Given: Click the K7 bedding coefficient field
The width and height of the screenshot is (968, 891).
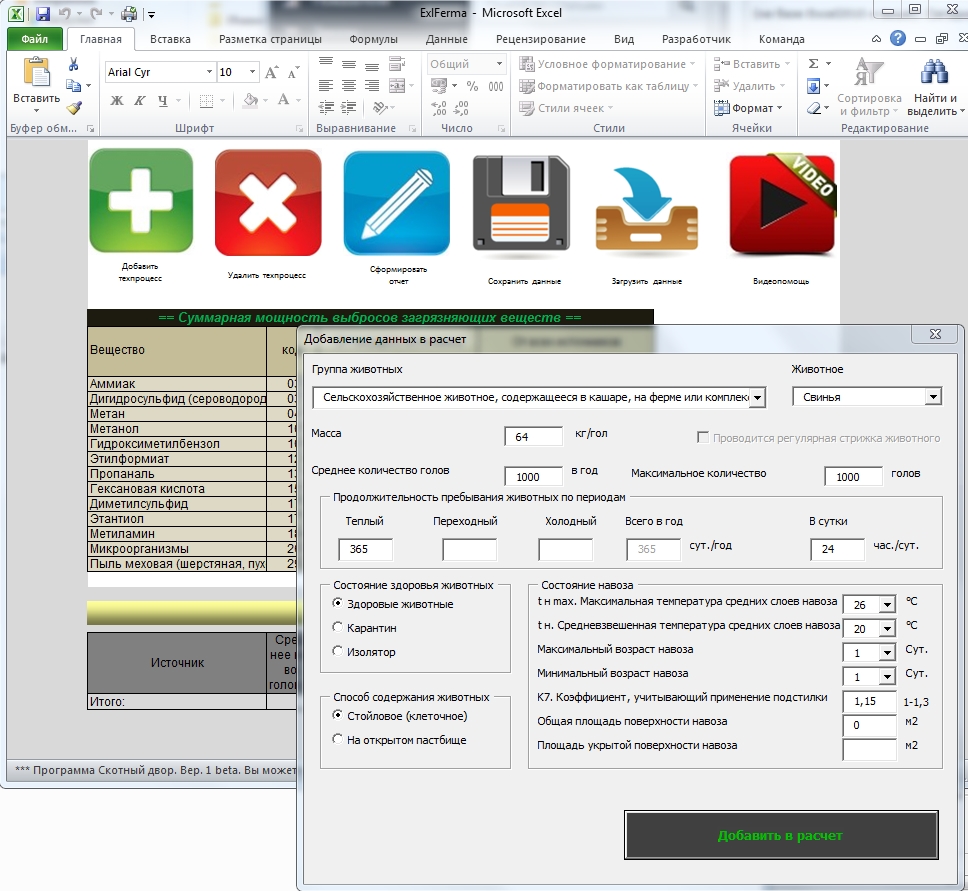Looking at the screenshot, I should (x=869, y=701).
